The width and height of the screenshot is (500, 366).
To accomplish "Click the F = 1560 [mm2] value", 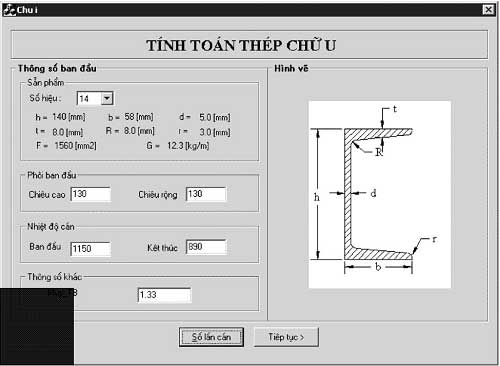I will pos(66,146).
